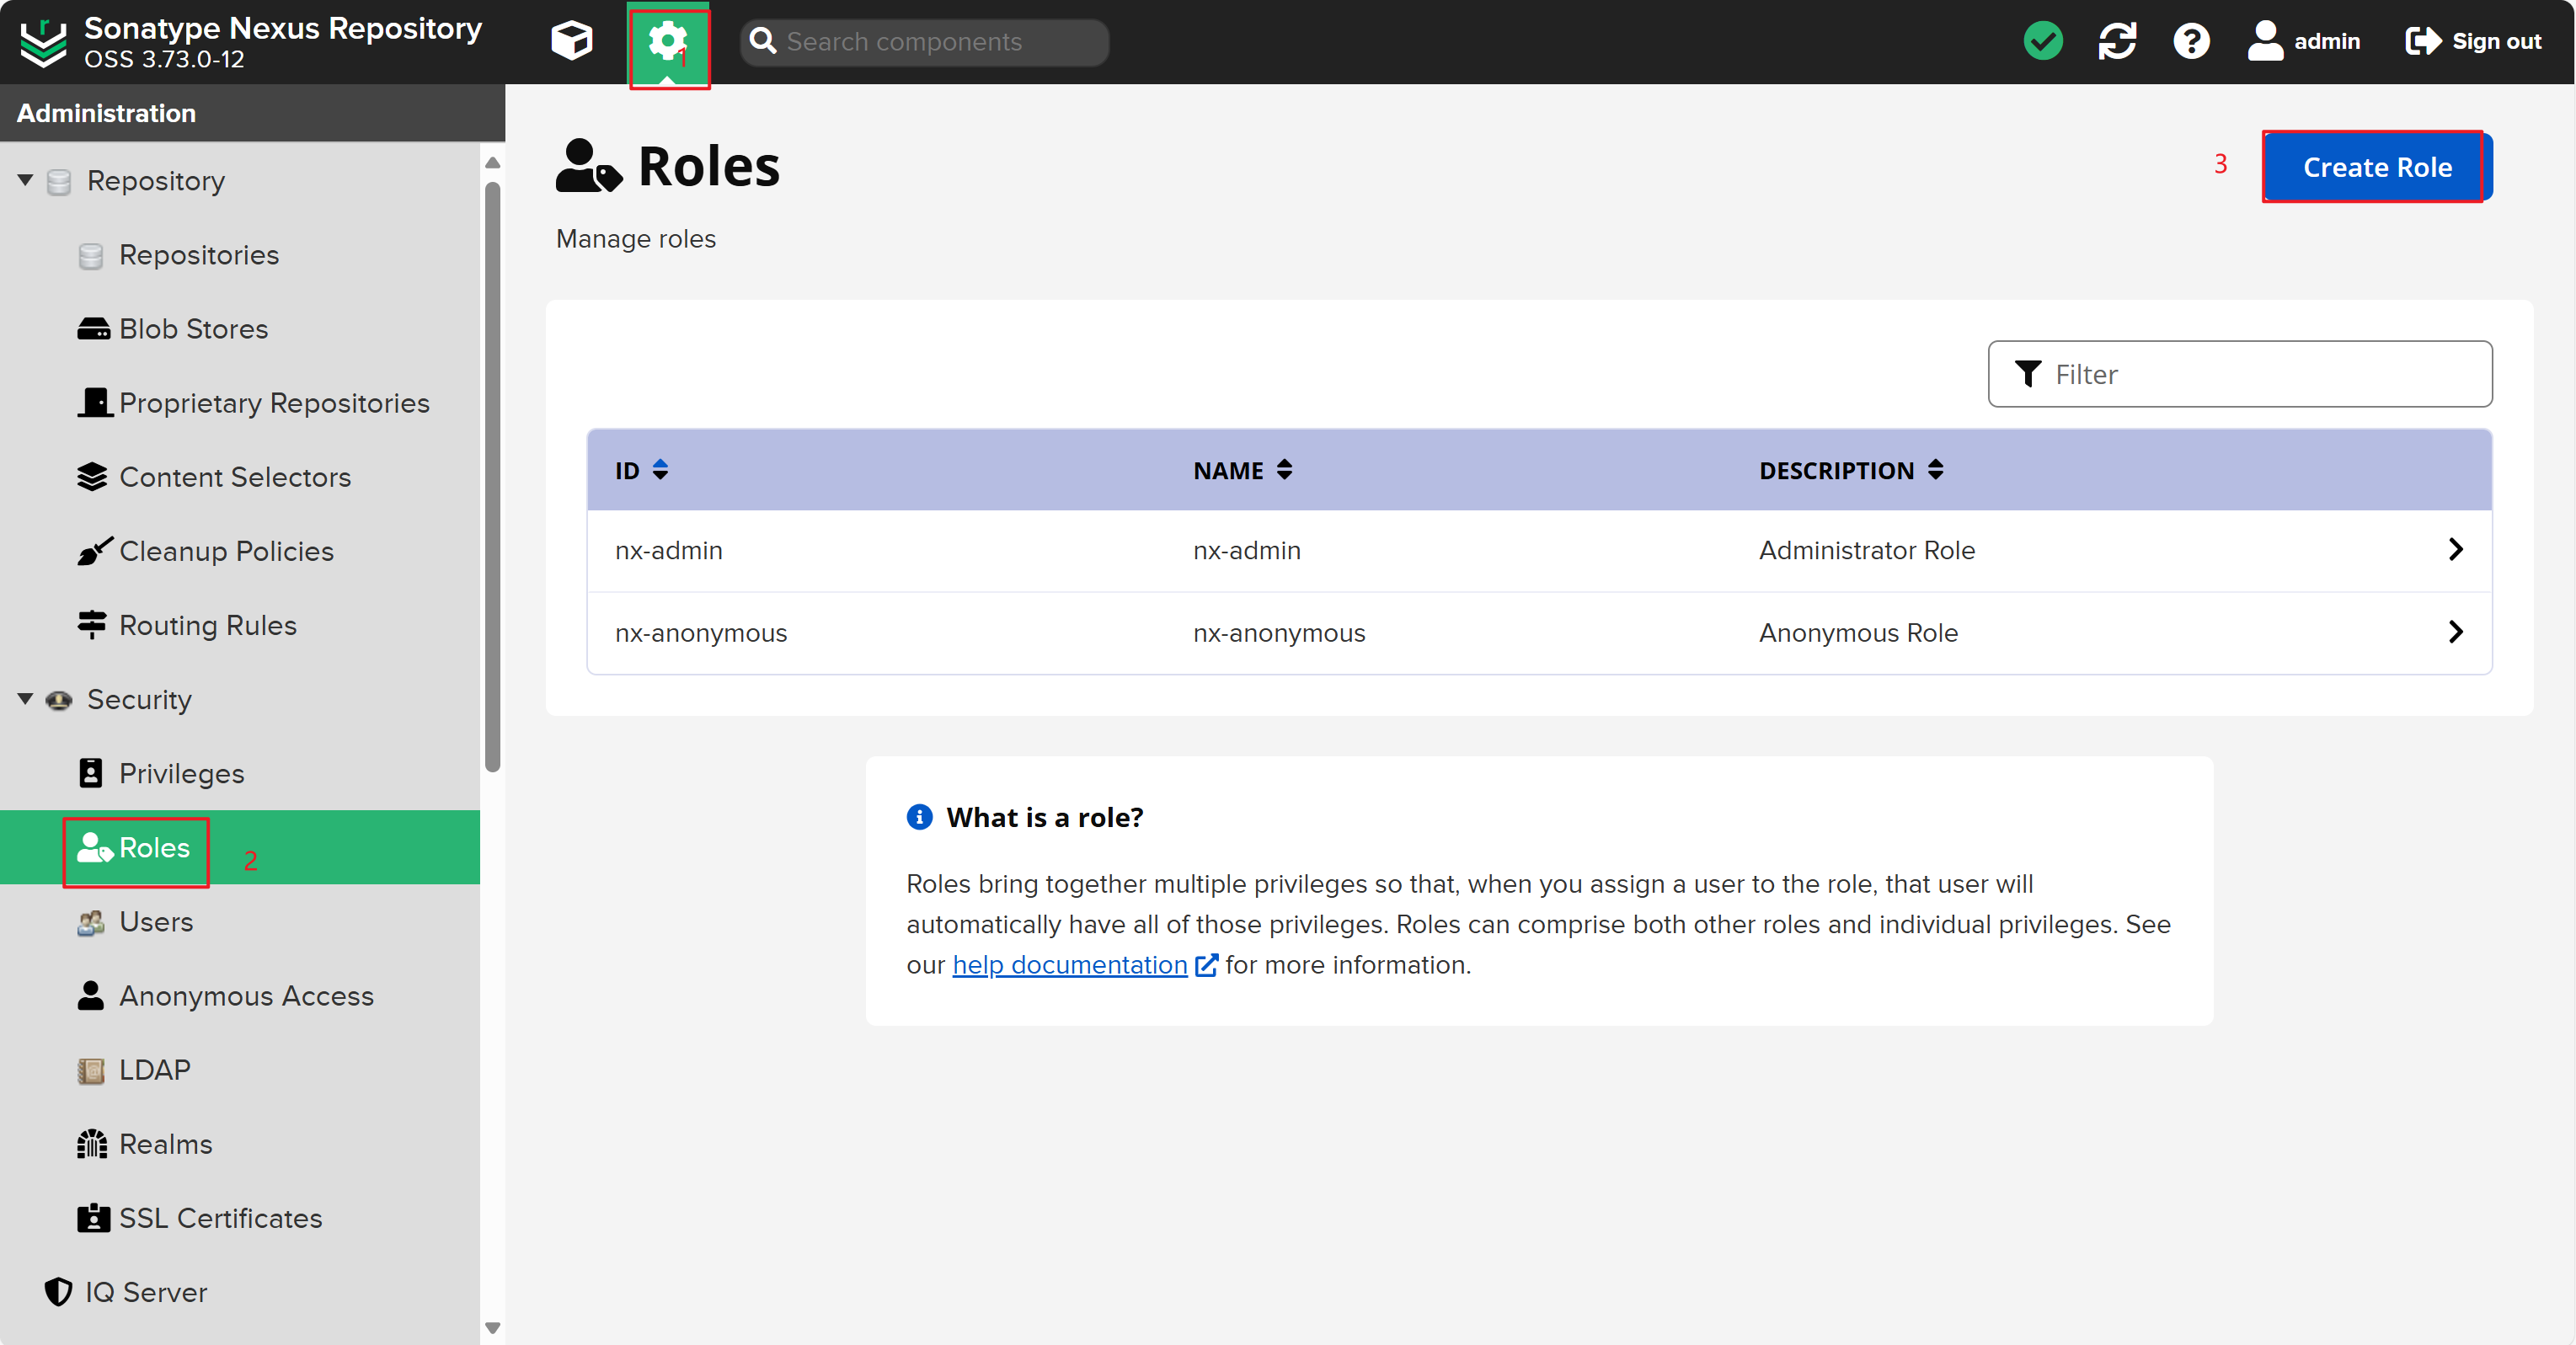The width and height of the screenshot is (2576, 1345).
Task: Open the nx-admin role chevron
Action: pyautogui.click(x=2455, y=549)
